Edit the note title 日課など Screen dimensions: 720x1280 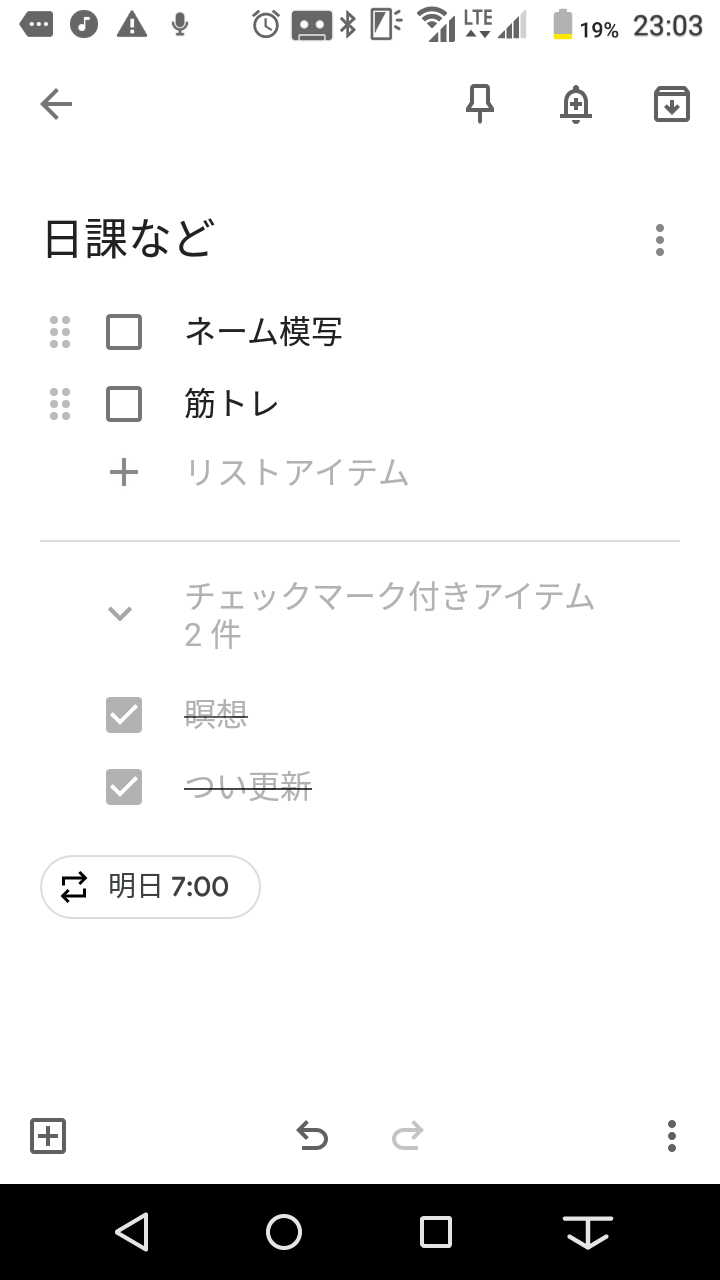[130, 240]
